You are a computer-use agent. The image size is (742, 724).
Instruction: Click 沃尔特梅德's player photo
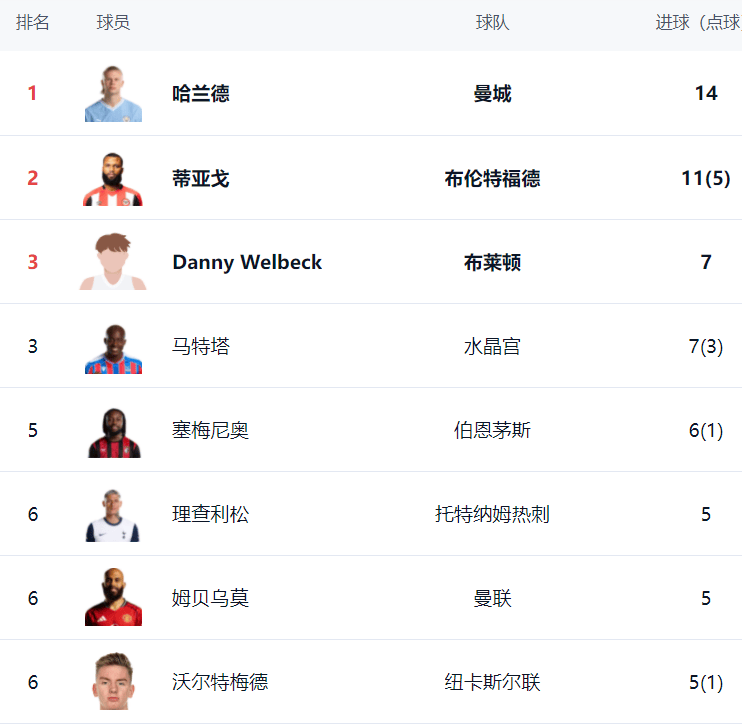(x=113, y=683)
